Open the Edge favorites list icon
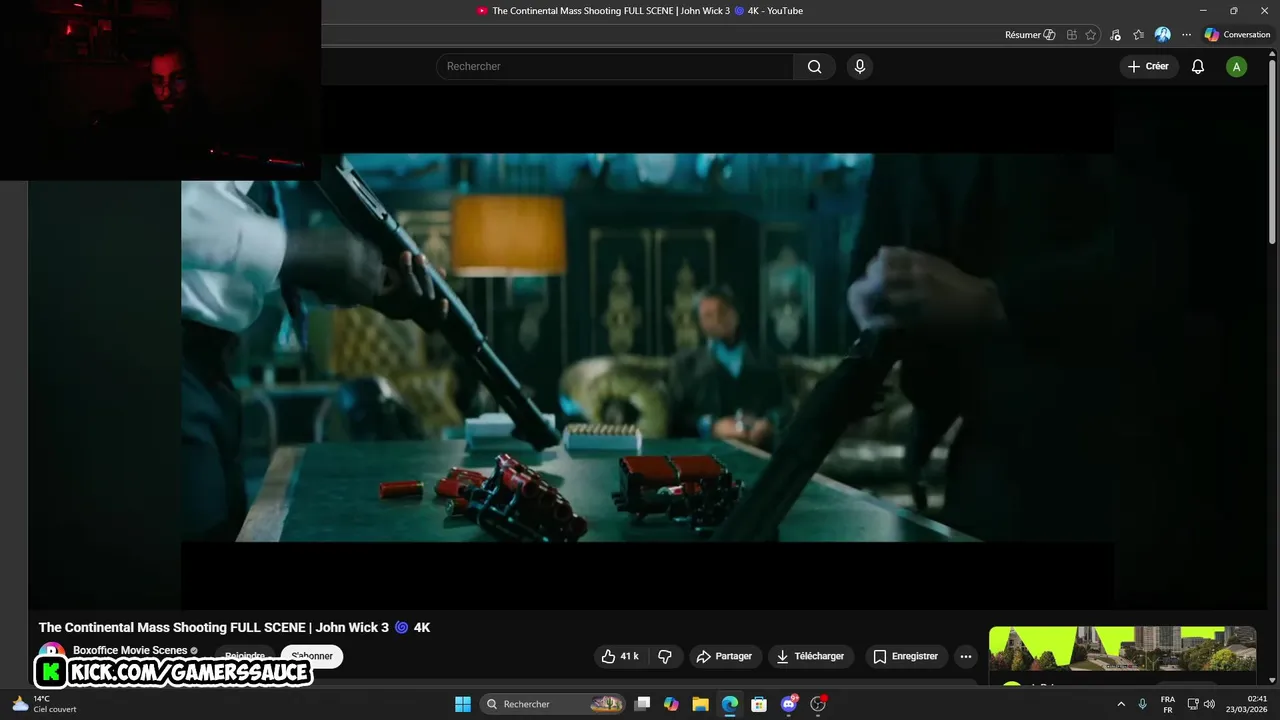 click(x=1139, y=35)
